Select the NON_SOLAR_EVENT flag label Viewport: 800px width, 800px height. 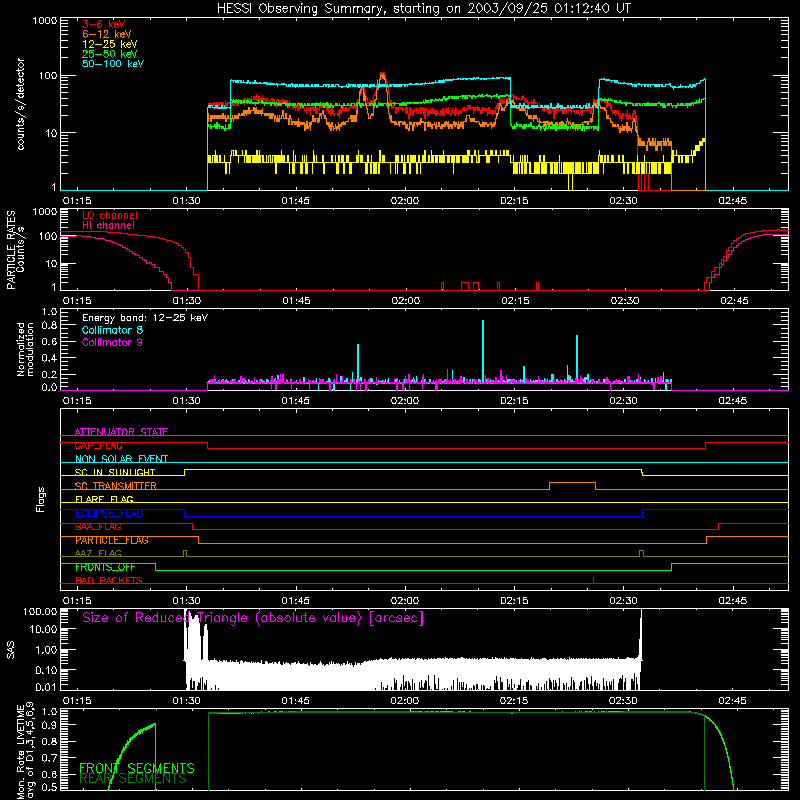tap(121, 459)
